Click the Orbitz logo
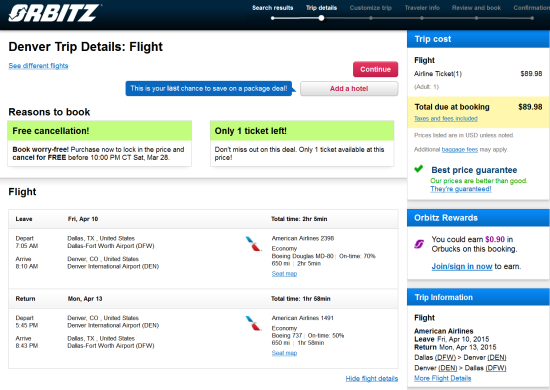 (x=54, y=13)
